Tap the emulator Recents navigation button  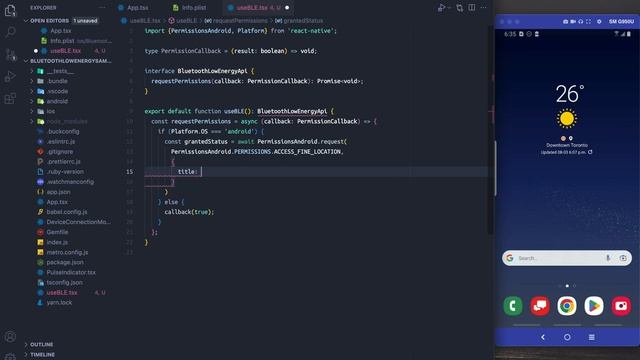tap(591, 337)
